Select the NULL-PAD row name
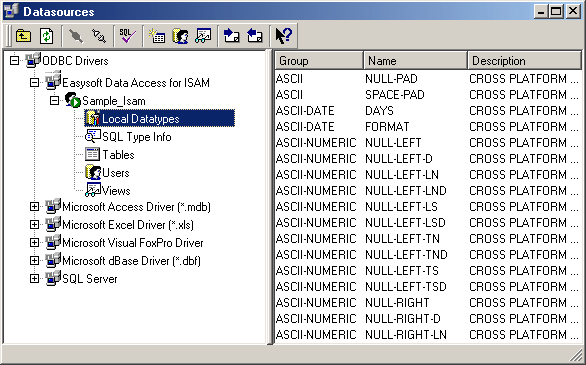This screenshot has height=365, width=586. pyautogui.click(x=391, y=79)
